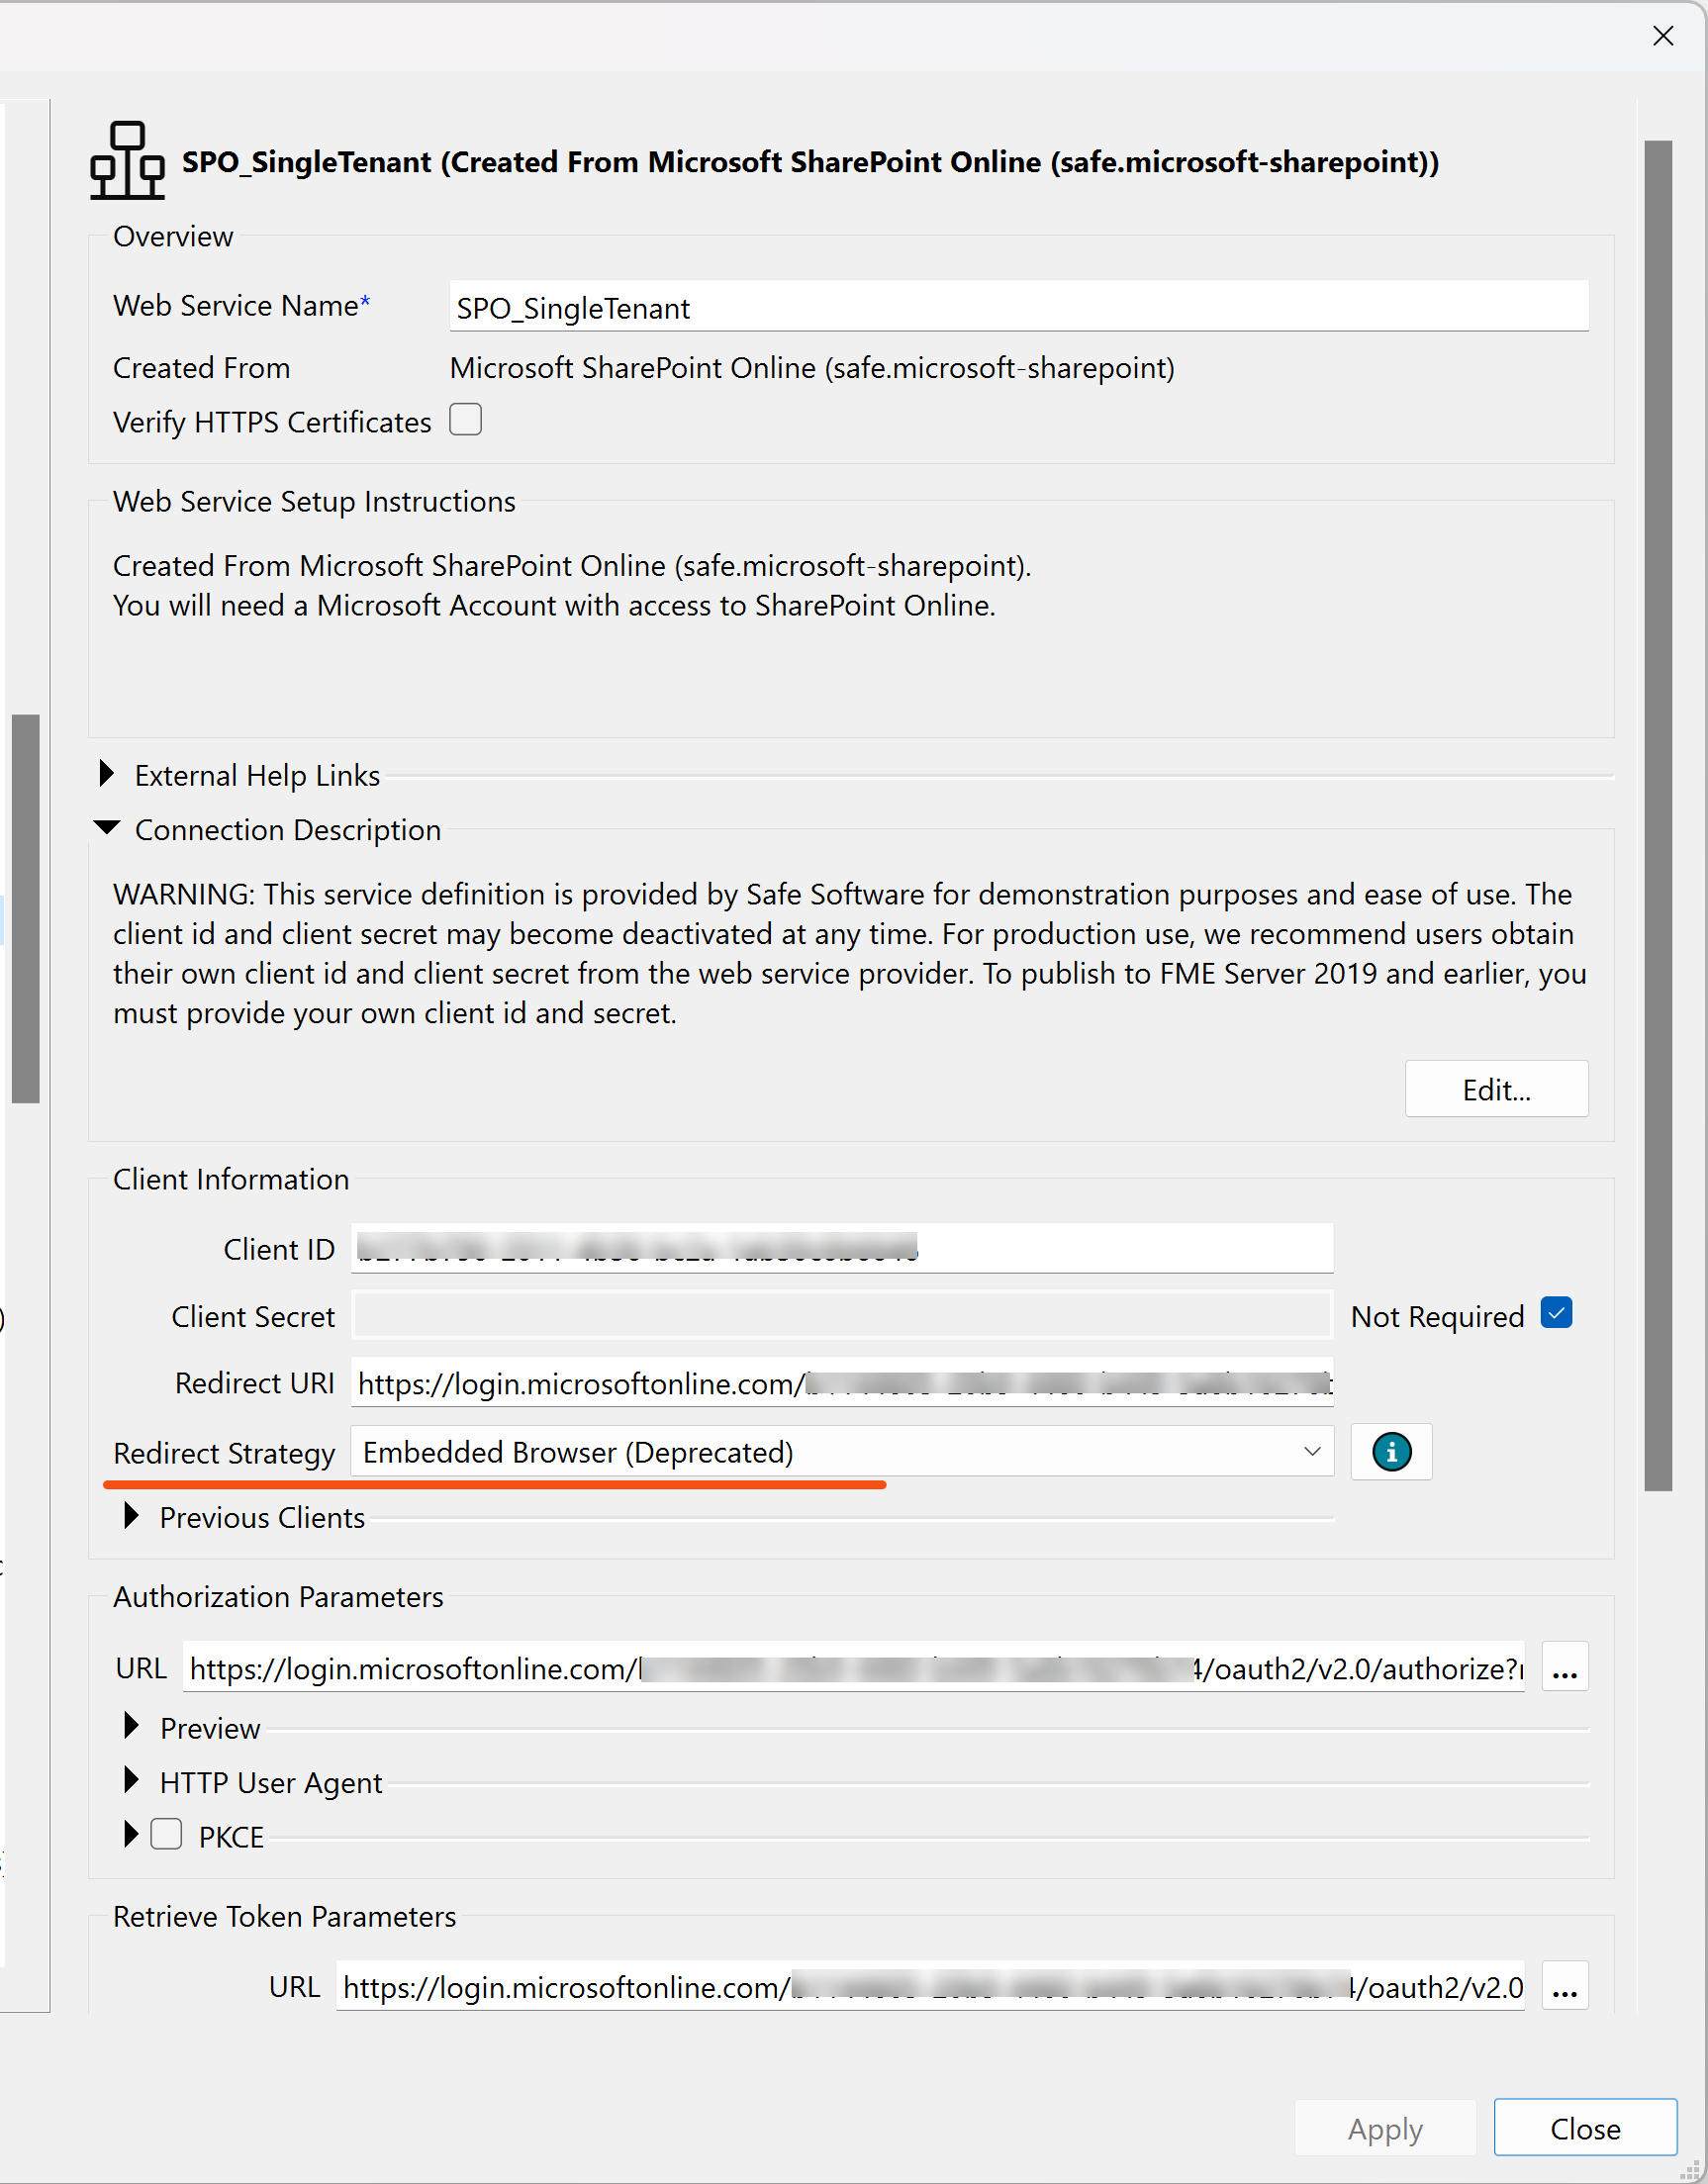Click the Redirect URI field
Screen dimensions: 1708x2184
pyautogui.click(x=842, y=1382)
